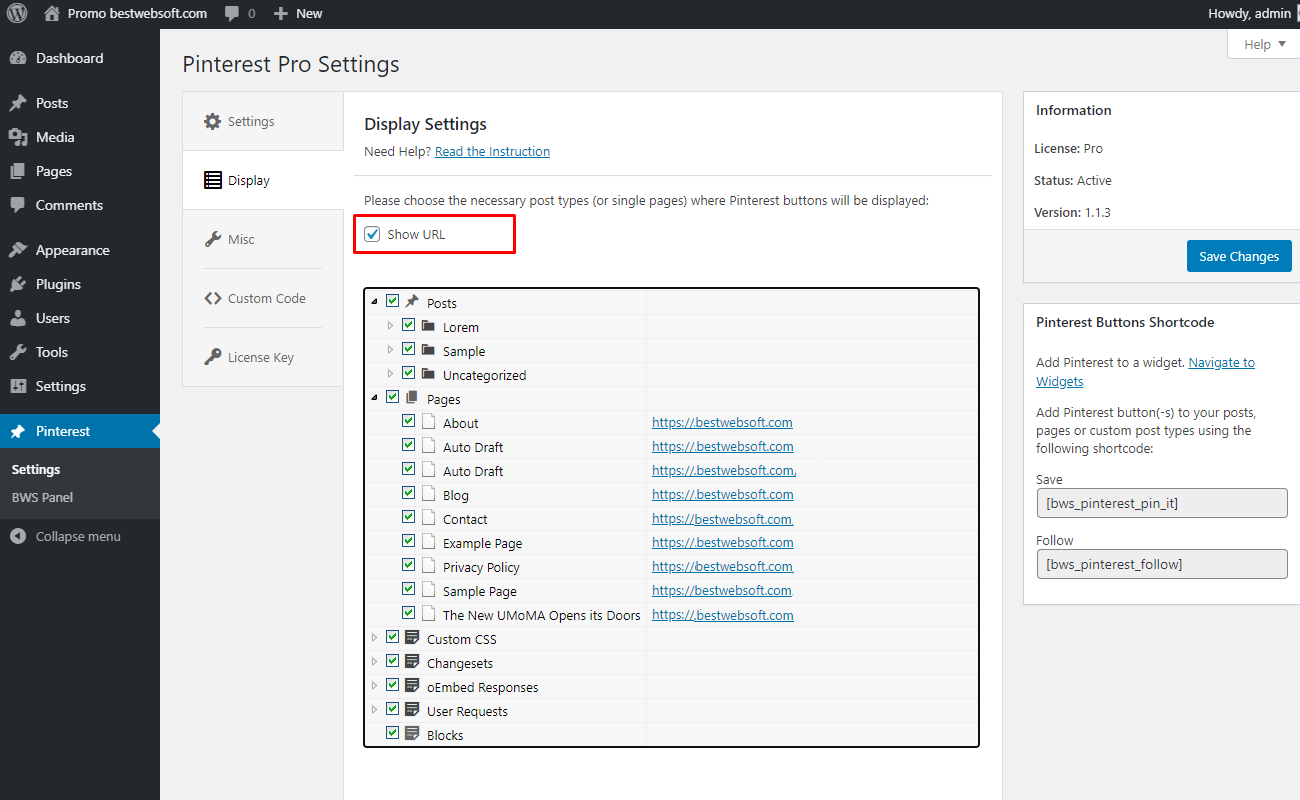1300x800 pixels.
Task: Expand the Changesets tree node
Action: point(375,662)
